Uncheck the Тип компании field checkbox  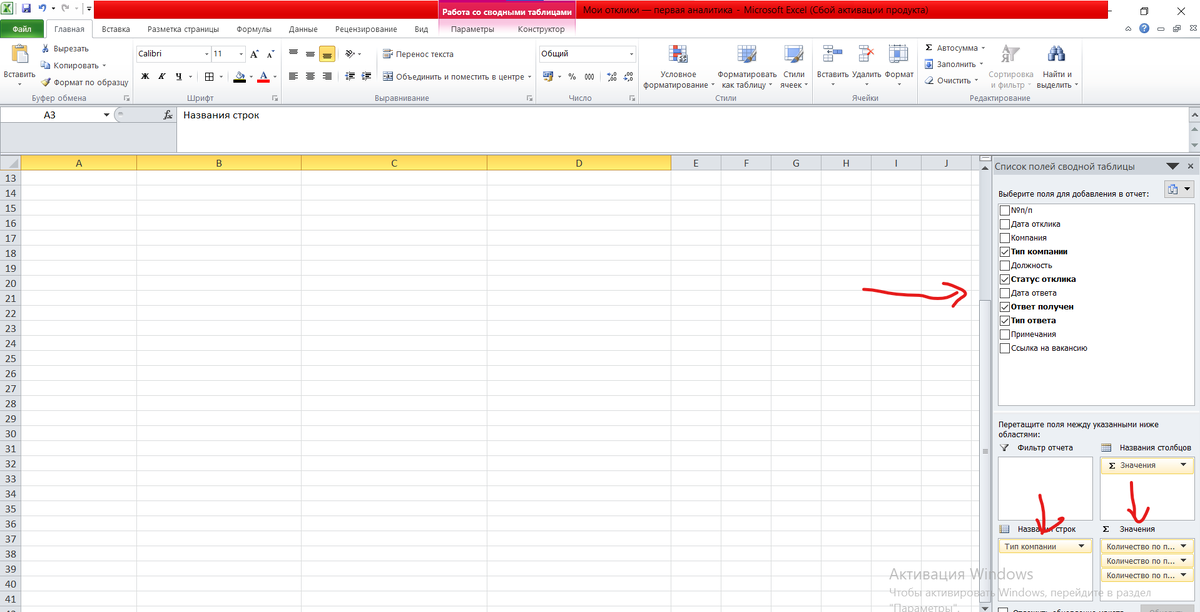(1005, 252)
